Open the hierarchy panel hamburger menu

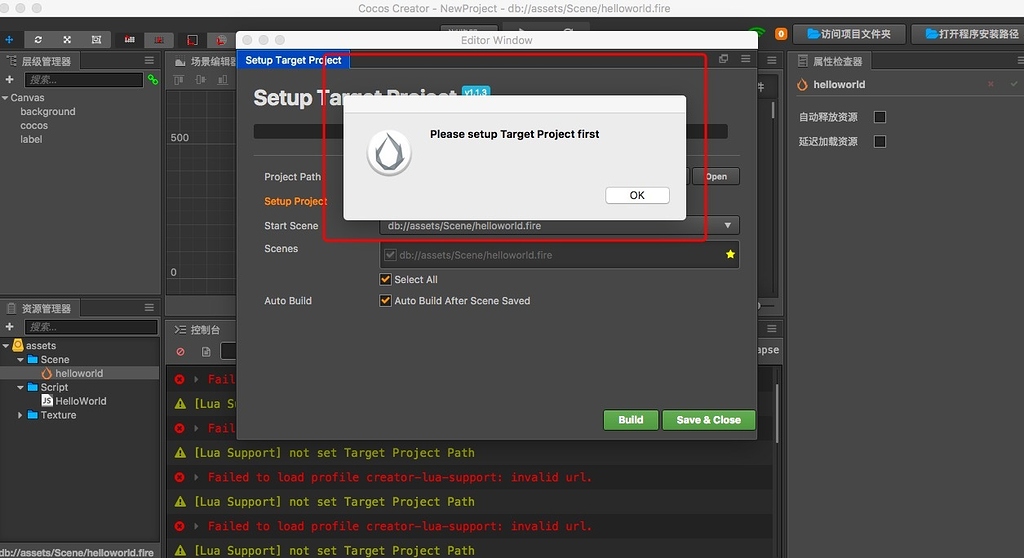click(150, 60)
